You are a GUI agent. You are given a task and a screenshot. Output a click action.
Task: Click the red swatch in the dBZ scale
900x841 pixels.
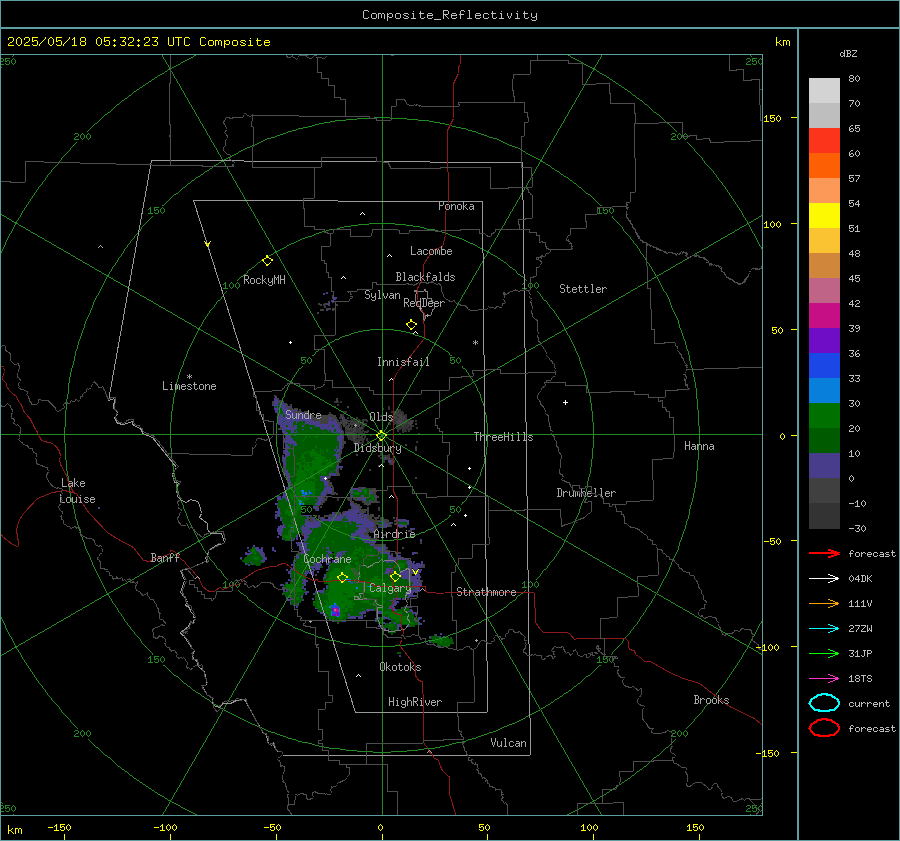824,141
